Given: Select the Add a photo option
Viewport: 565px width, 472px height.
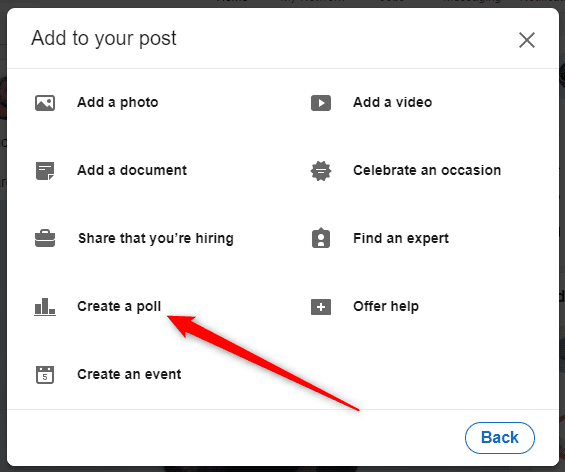Looking at the screenshot, I should click(118, 103).
